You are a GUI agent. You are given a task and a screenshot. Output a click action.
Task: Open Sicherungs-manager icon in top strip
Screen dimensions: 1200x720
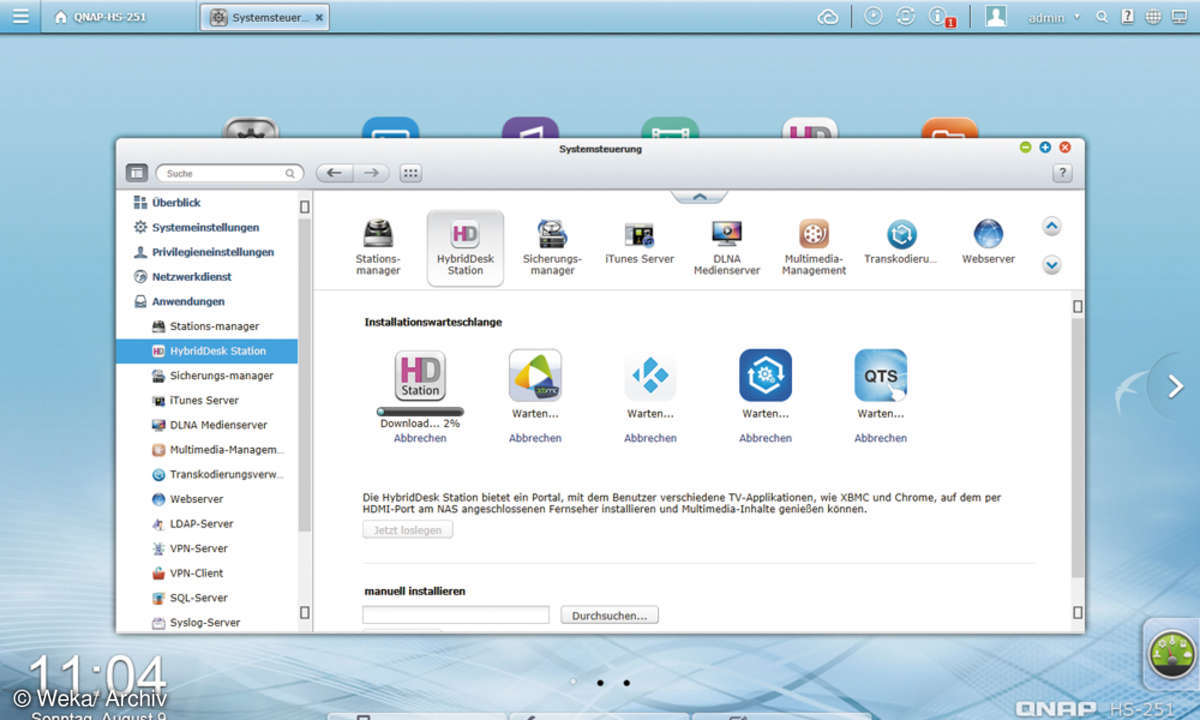click(x=552, y=248)
